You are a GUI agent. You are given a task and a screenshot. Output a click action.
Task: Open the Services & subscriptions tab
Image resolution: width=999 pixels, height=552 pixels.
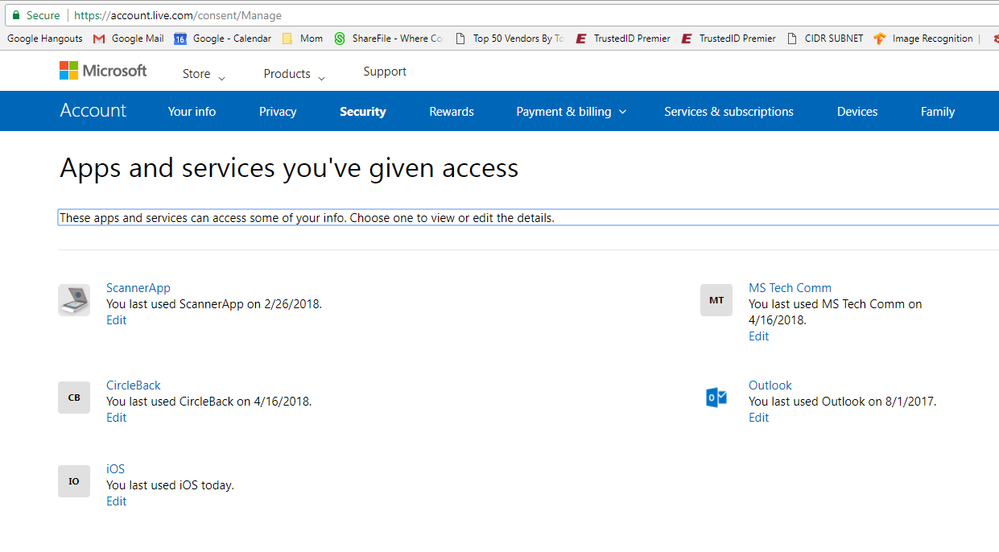click(x=729, y=112)
